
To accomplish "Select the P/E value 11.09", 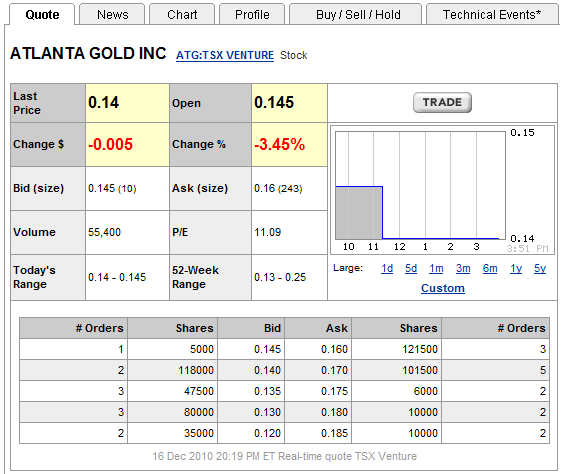I will coord(267,232).
